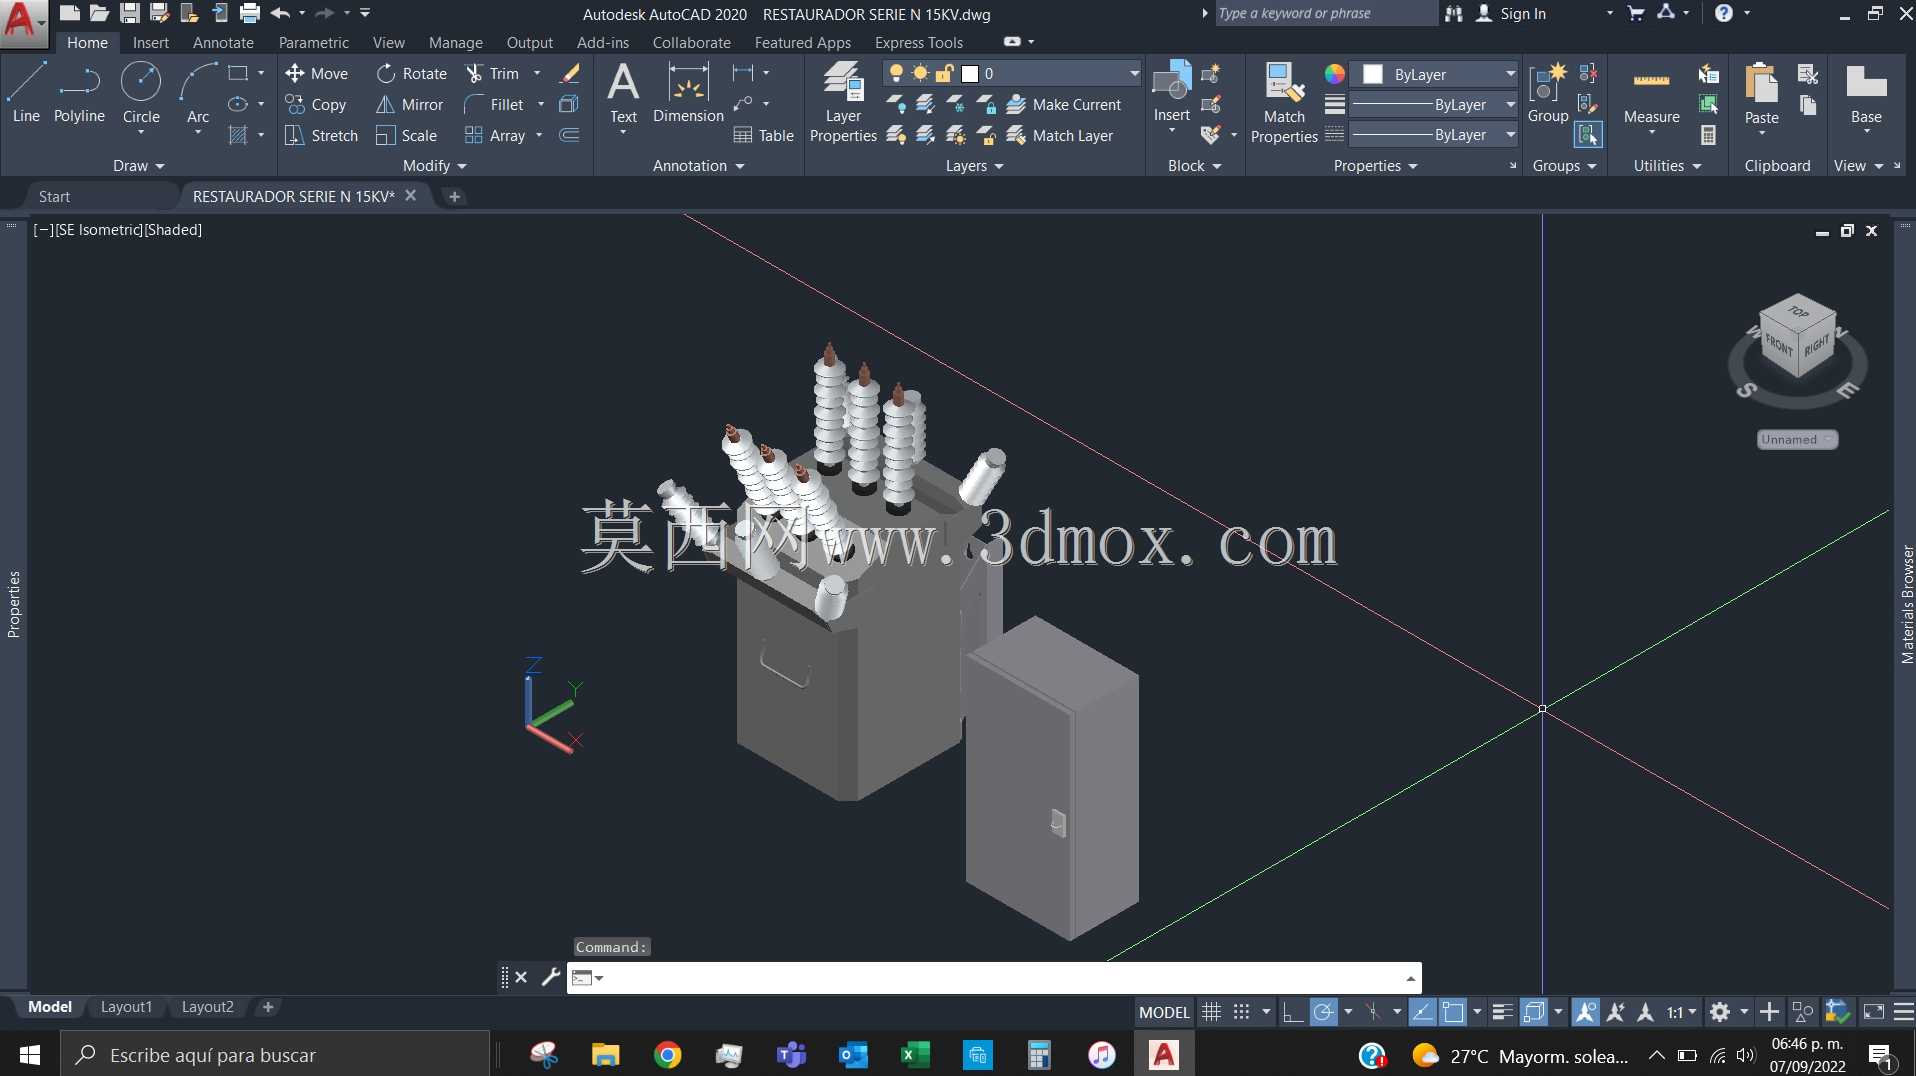Click the Rotate tool
This screenshot has height=1076, width=1916.
point(412,73)
